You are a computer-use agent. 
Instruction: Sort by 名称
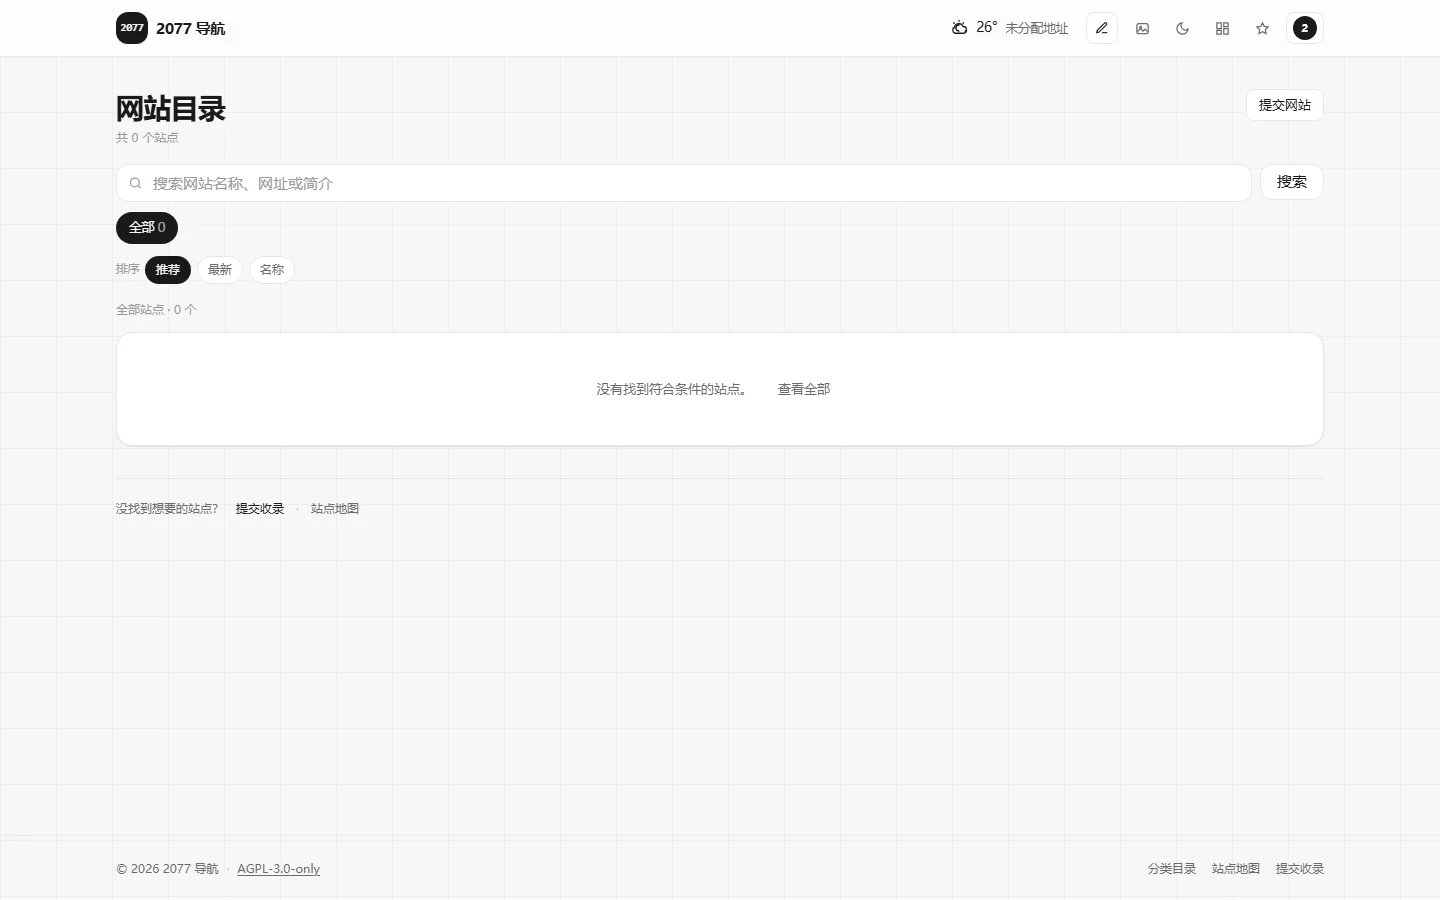tap(272, 270)
